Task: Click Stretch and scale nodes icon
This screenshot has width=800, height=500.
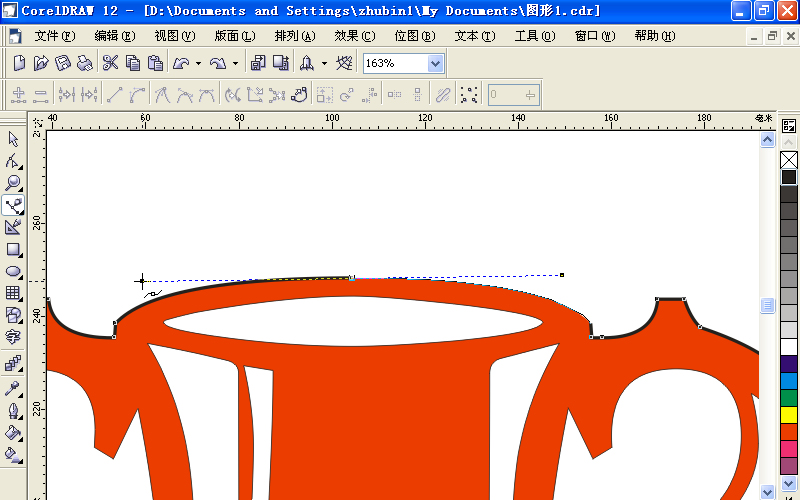Action: click(324, 95)
